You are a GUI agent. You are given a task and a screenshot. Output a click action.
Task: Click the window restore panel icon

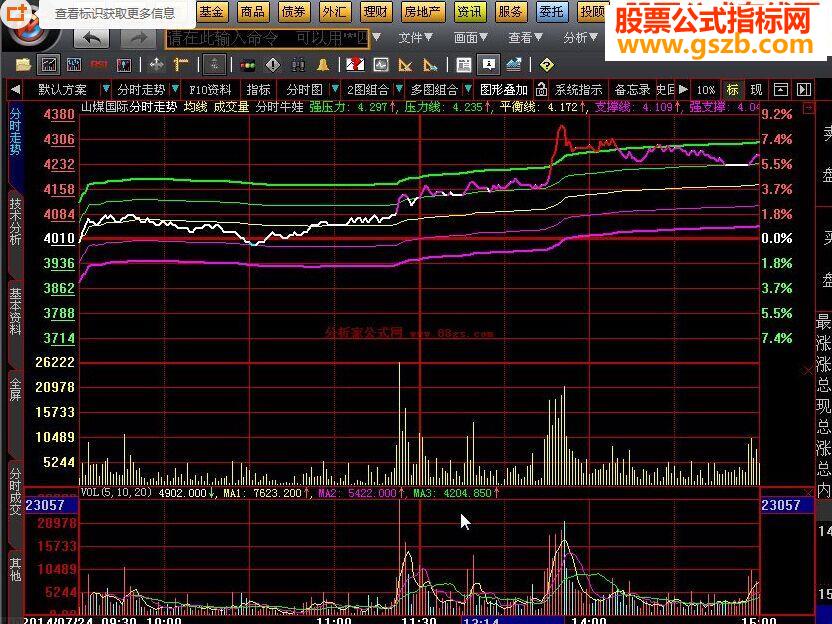point(781,89)
